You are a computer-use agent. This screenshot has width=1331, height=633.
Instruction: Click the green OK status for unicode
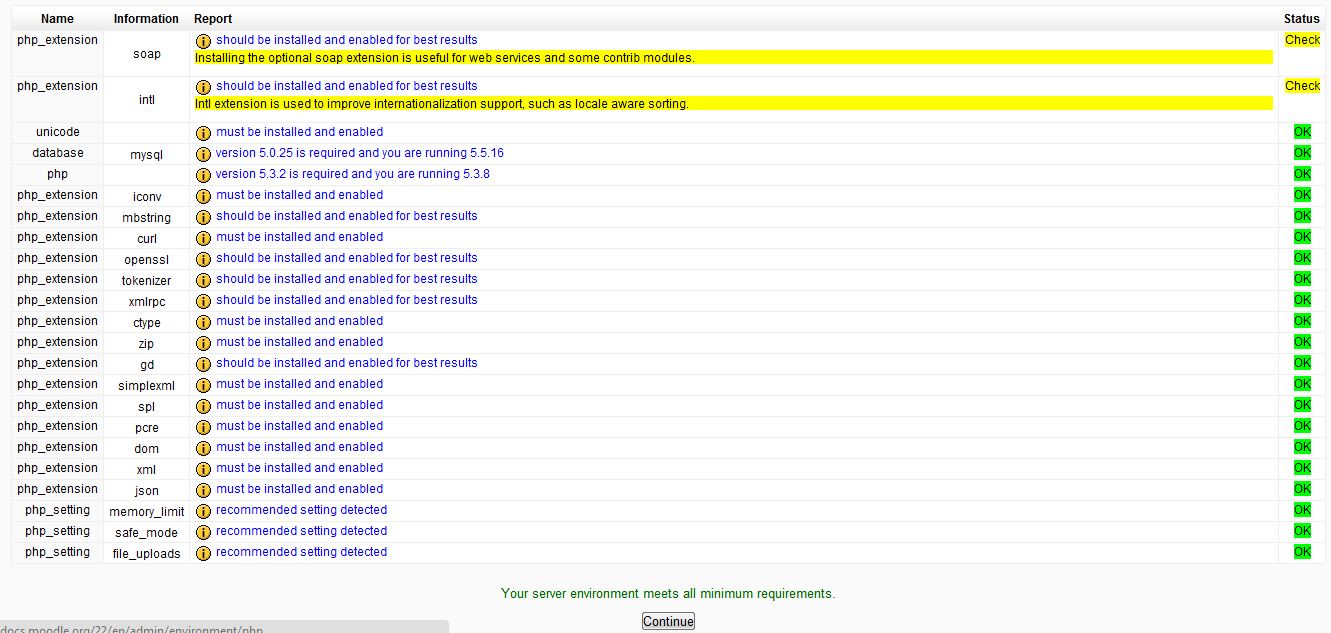pos(1302,132)
